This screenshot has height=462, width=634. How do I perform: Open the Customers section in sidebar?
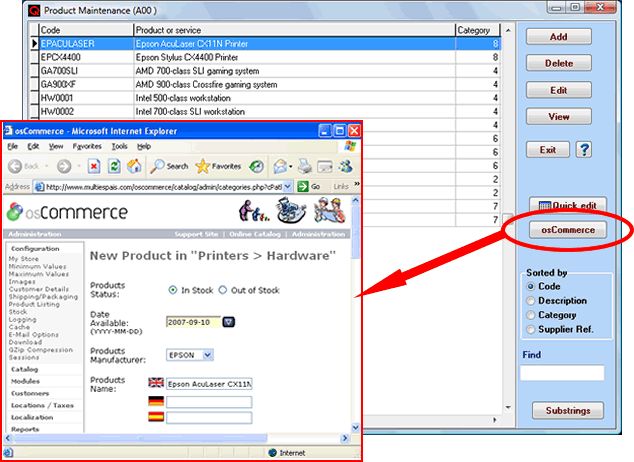point(30,393)
